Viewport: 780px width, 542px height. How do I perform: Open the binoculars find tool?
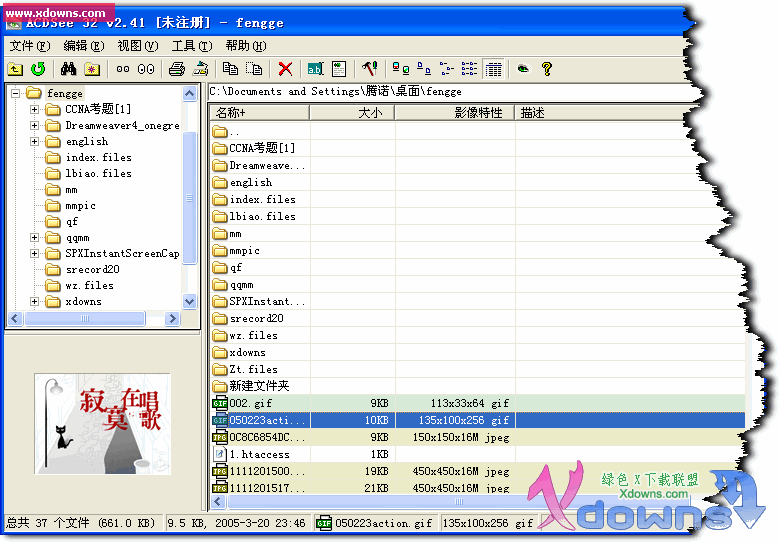[69, 69]
